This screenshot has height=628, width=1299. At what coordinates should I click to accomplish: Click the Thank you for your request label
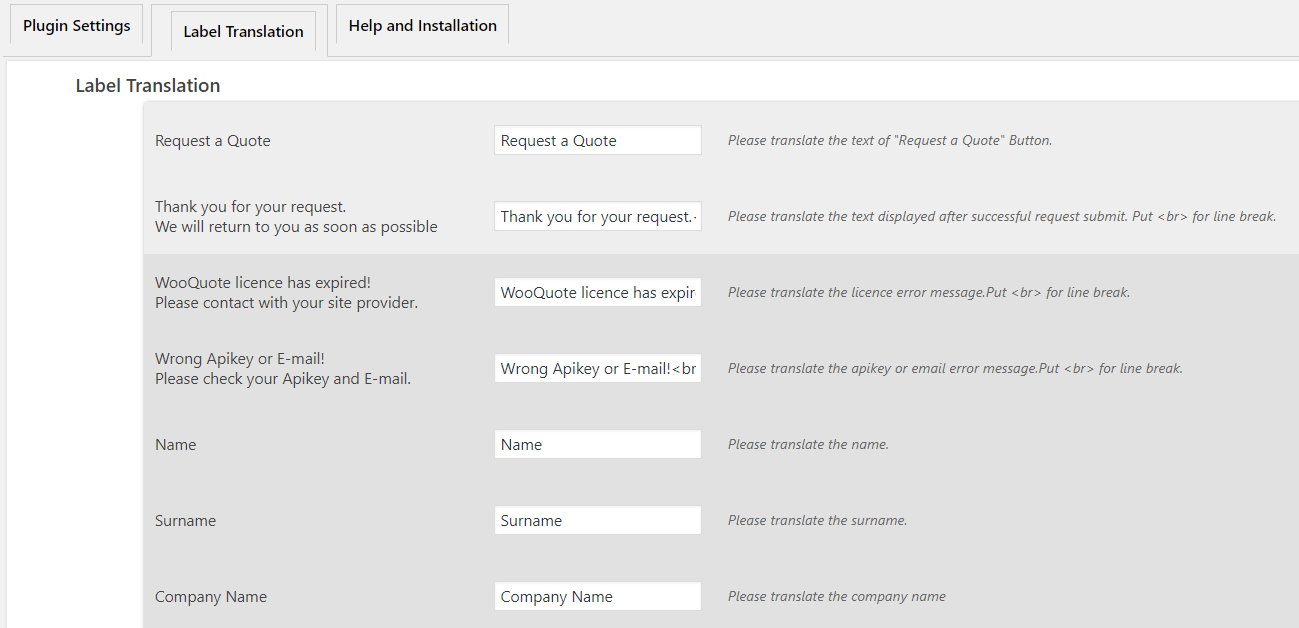pyautogui.click(x=296, y=217)
